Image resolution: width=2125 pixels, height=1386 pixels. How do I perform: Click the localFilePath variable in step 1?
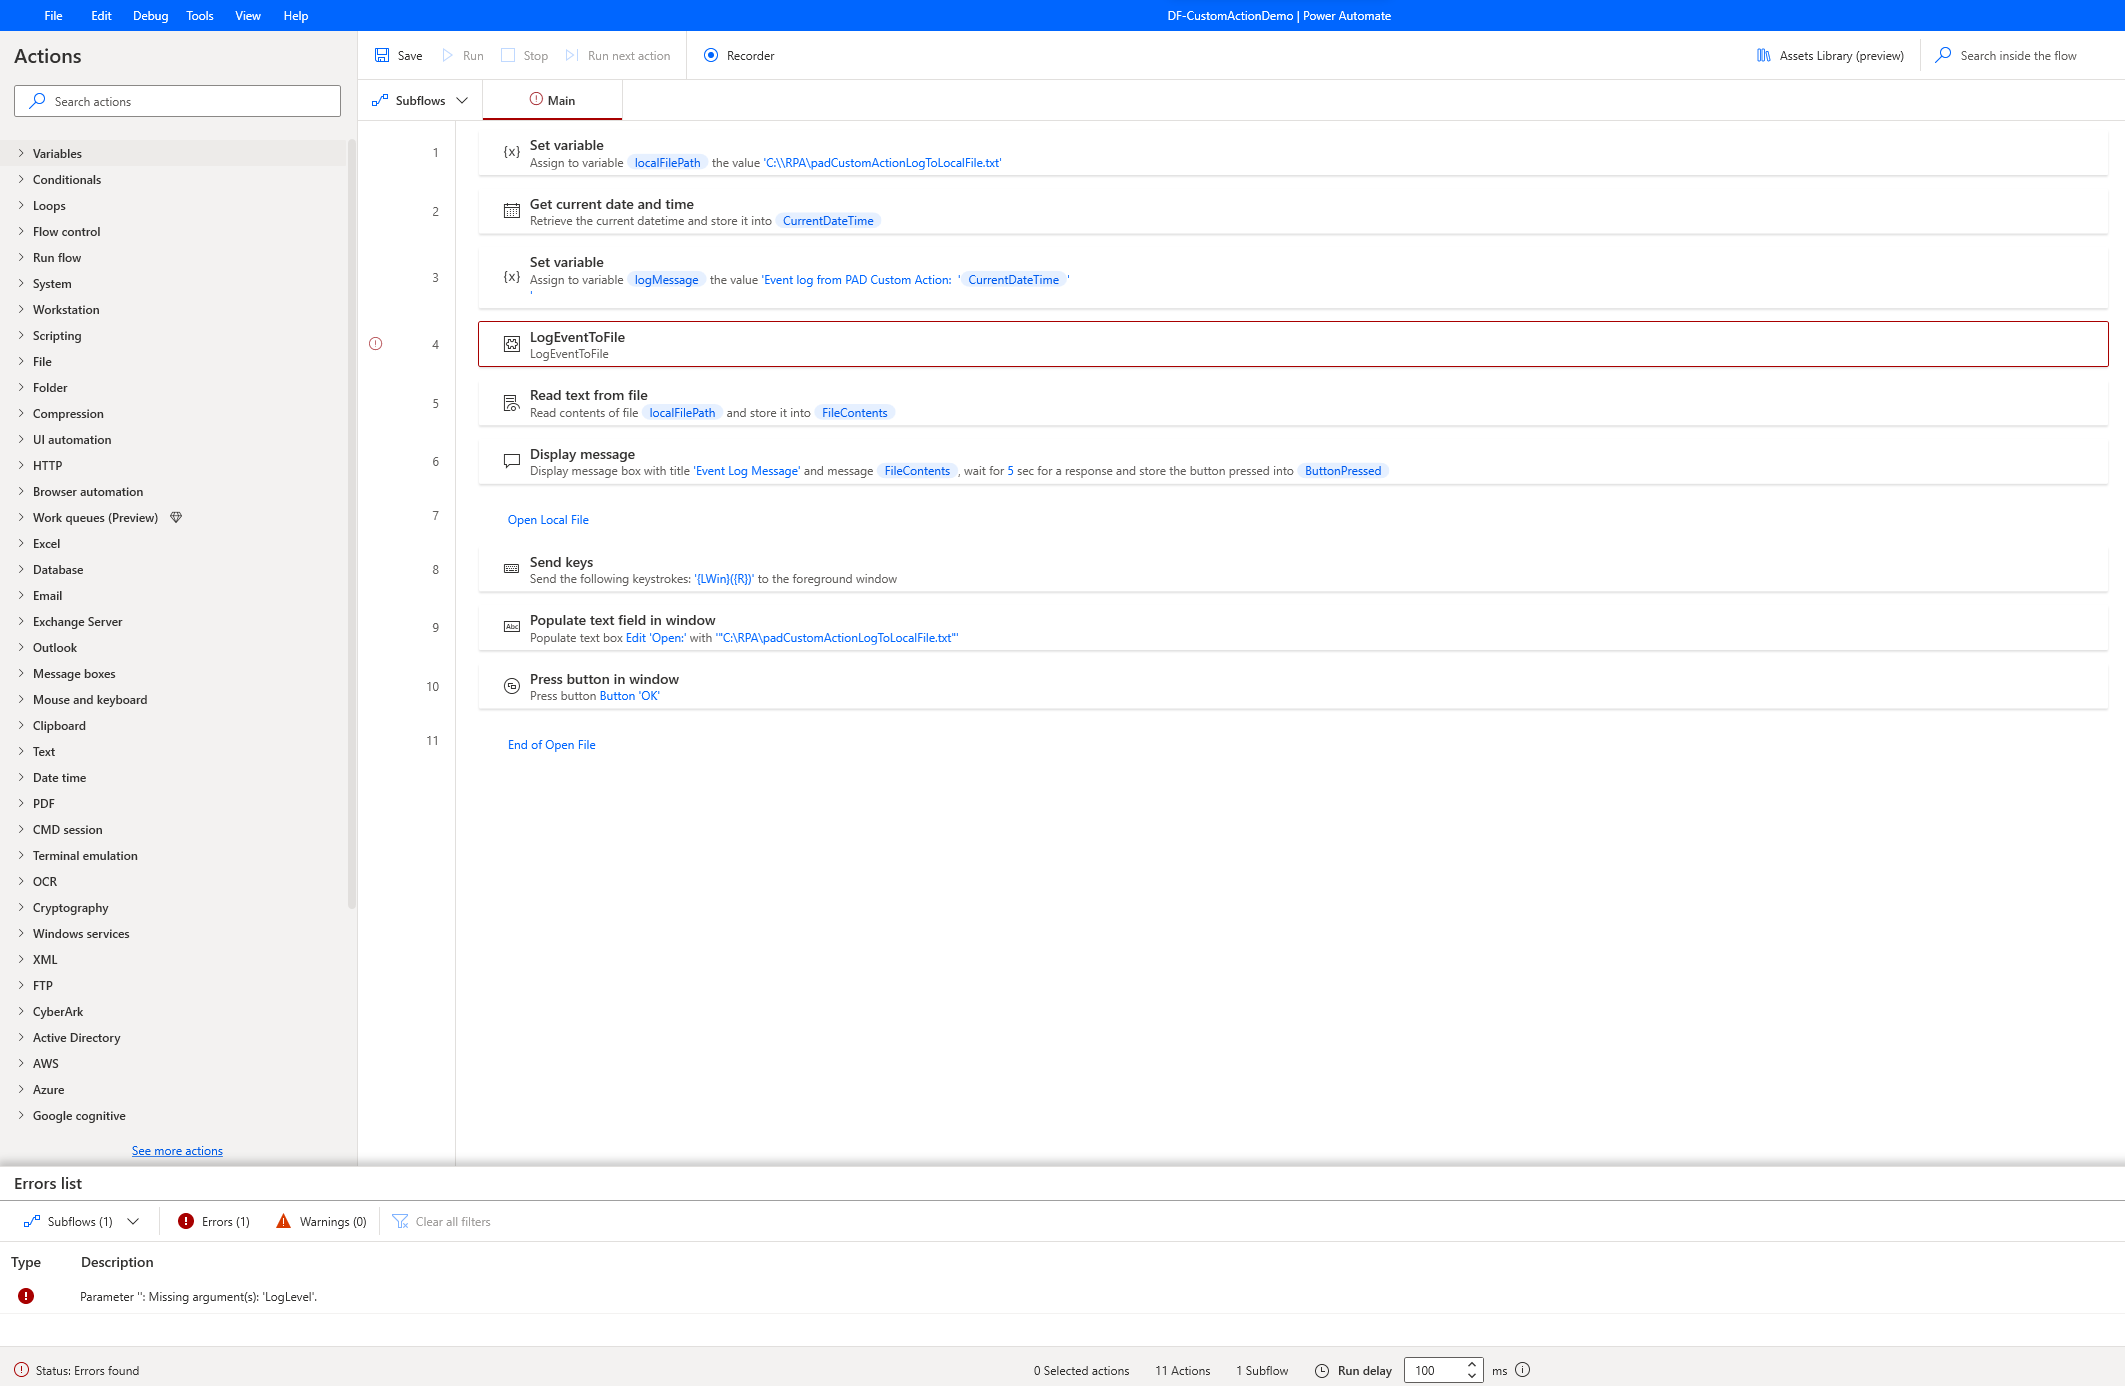pos(667,162)
